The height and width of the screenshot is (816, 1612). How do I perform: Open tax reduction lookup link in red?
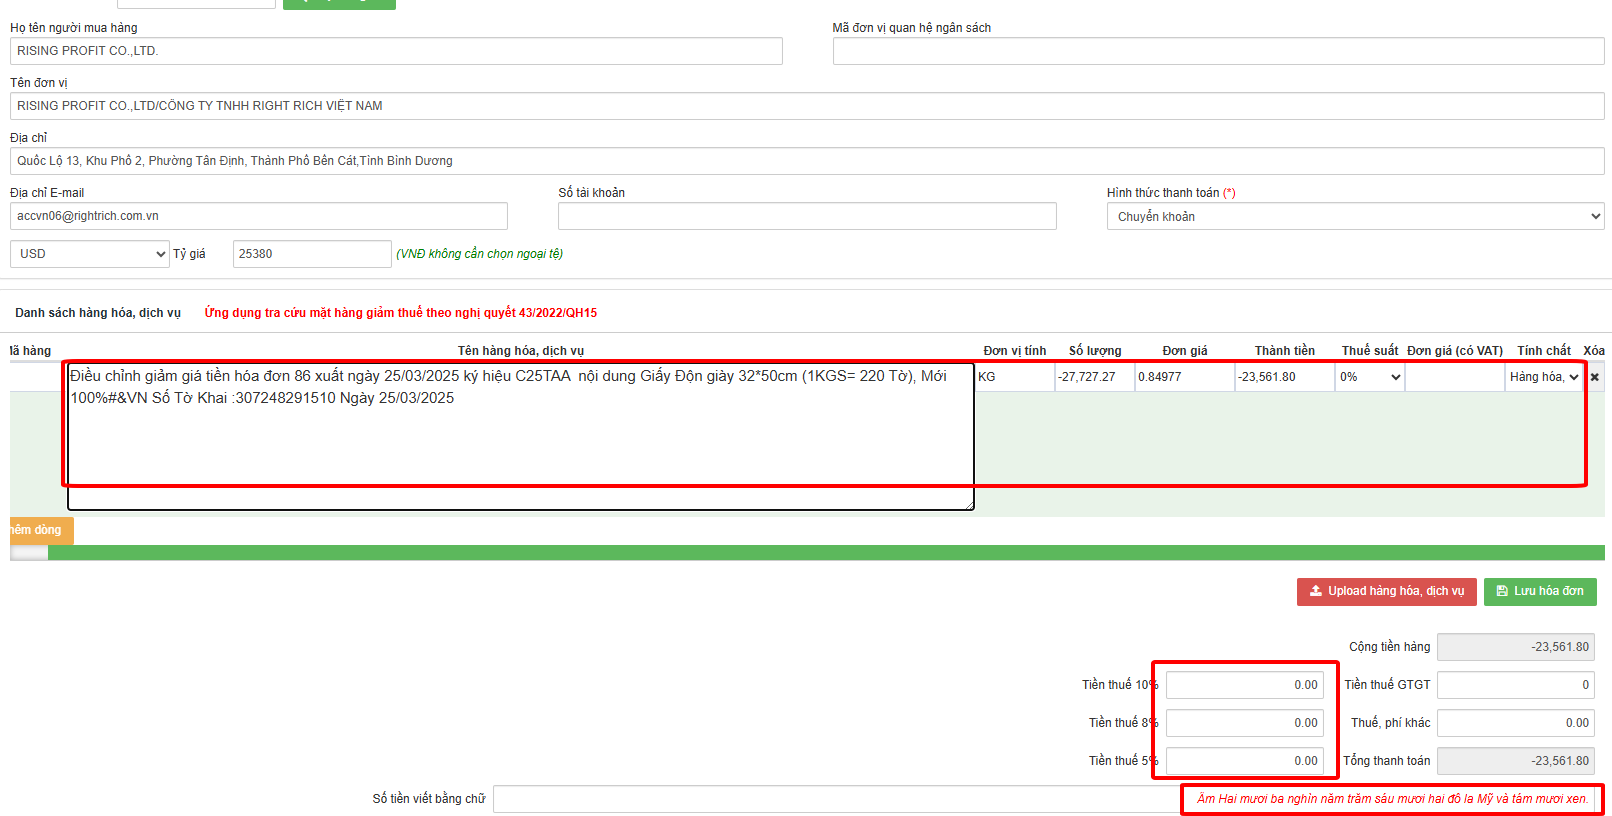pos(400,313)
